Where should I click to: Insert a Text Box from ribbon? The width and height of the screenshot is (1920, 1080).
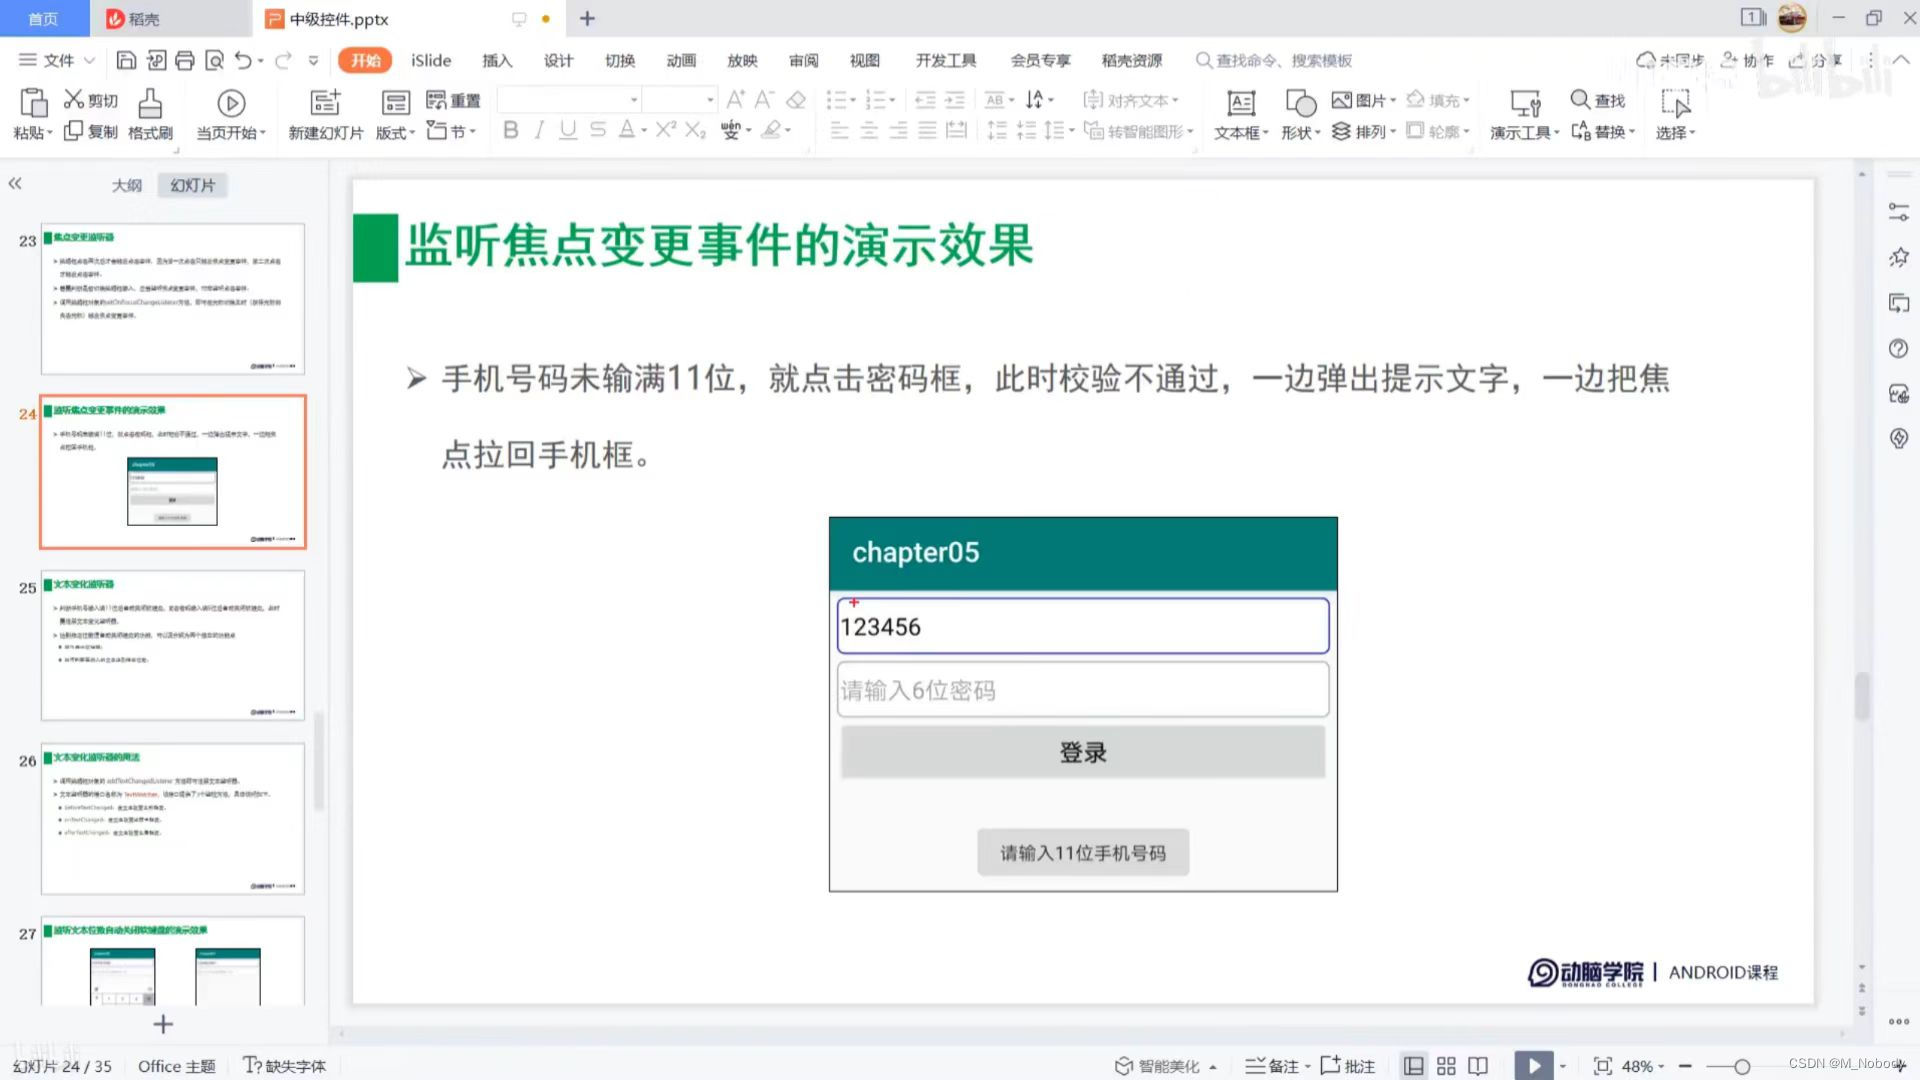[x=1240, y=103]
